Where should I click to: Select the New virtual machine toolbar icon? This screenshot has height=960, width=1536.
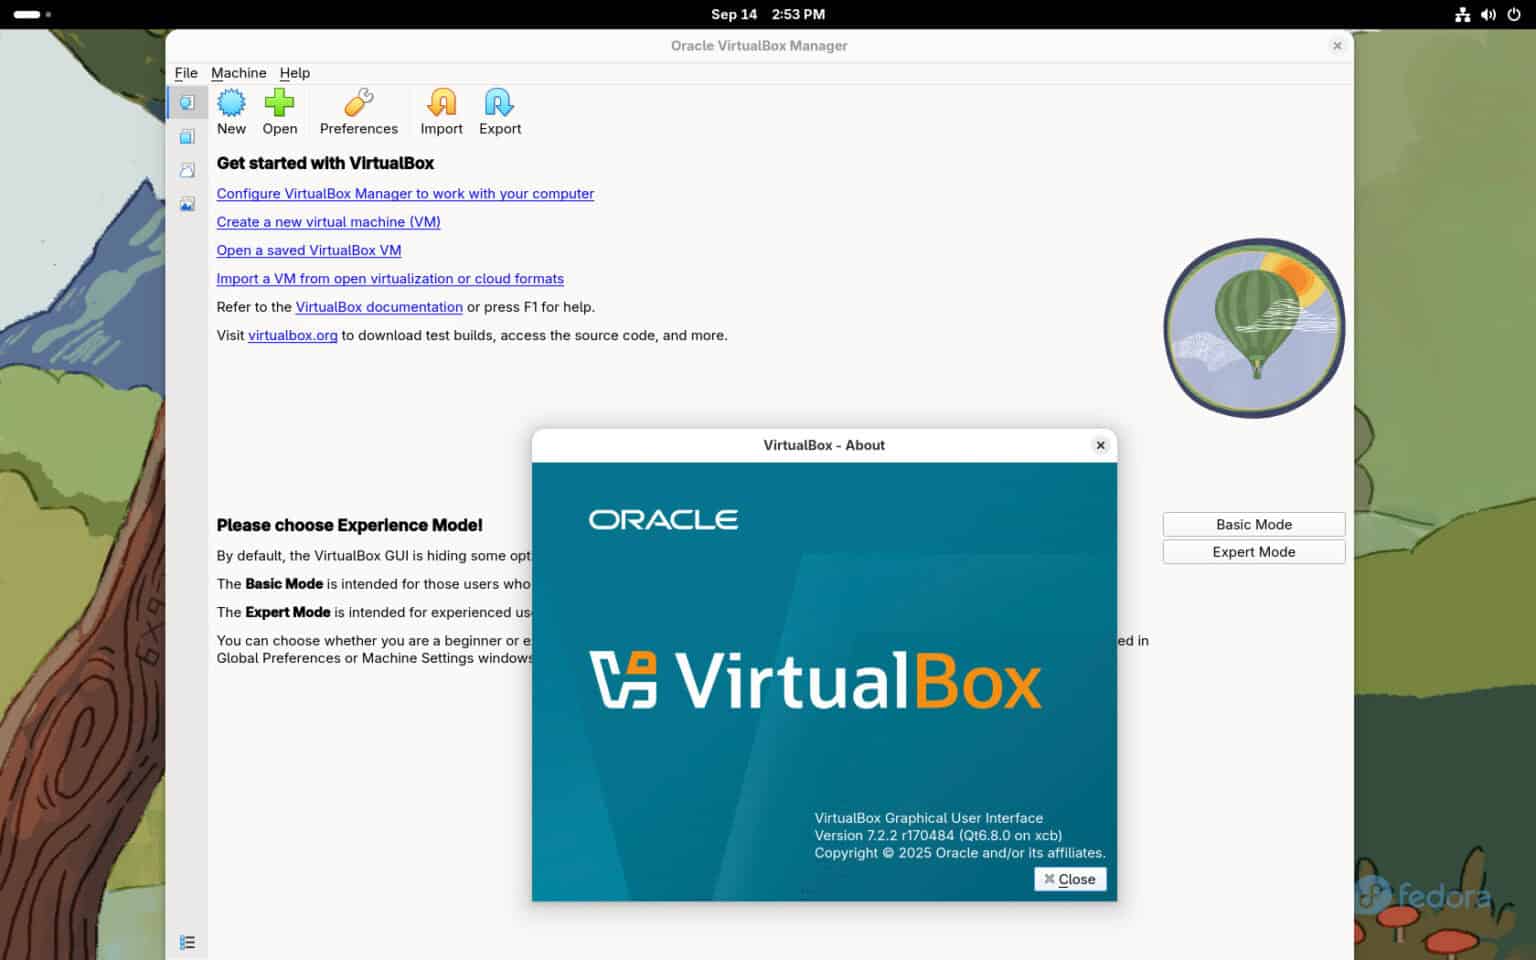point(231,110)
